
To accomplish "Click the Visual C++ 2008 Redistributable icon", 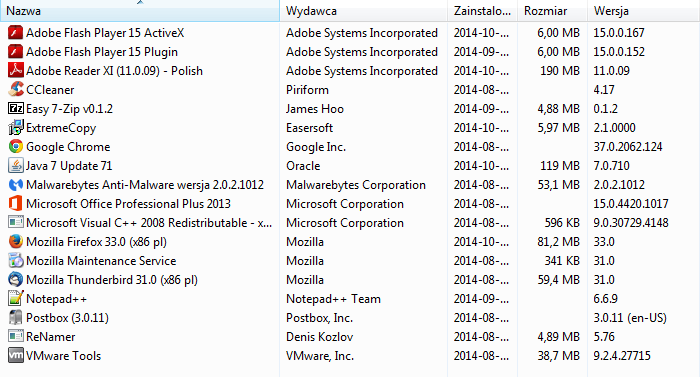I will [x=16, y=222].
